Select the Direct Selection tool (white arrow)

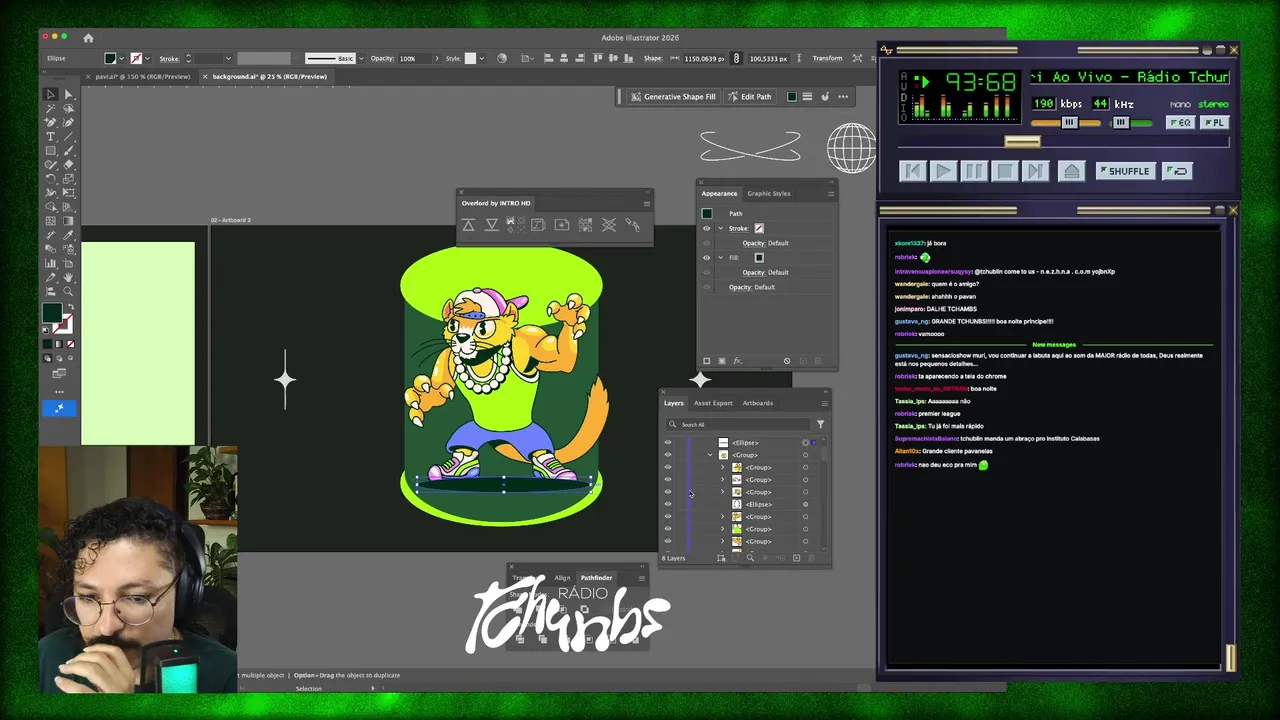(69, 94)
